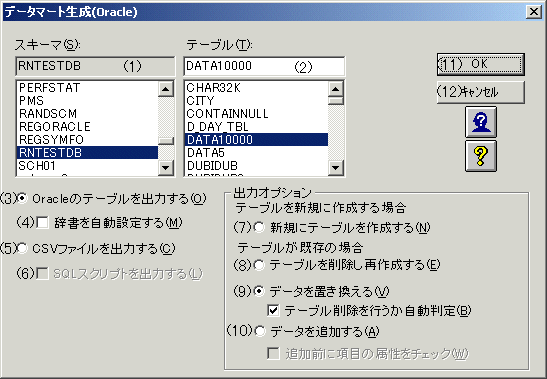Screen dimensions: 547x379
Task: Click table list scroll up arrow
Action: coord(336,89)
